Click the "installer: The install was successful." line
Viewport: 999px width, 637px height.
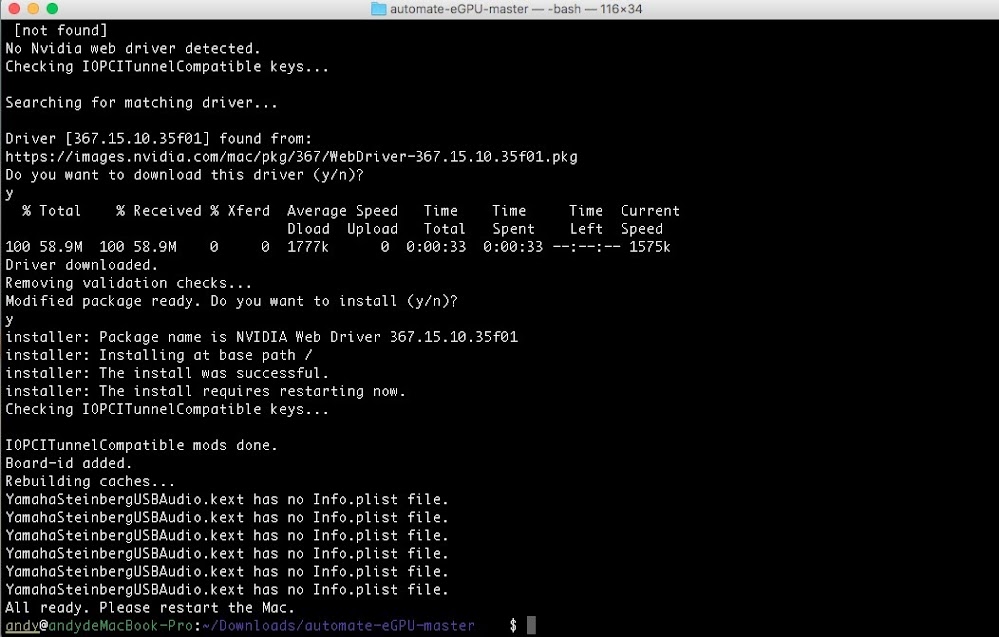[x=167, y=373]
